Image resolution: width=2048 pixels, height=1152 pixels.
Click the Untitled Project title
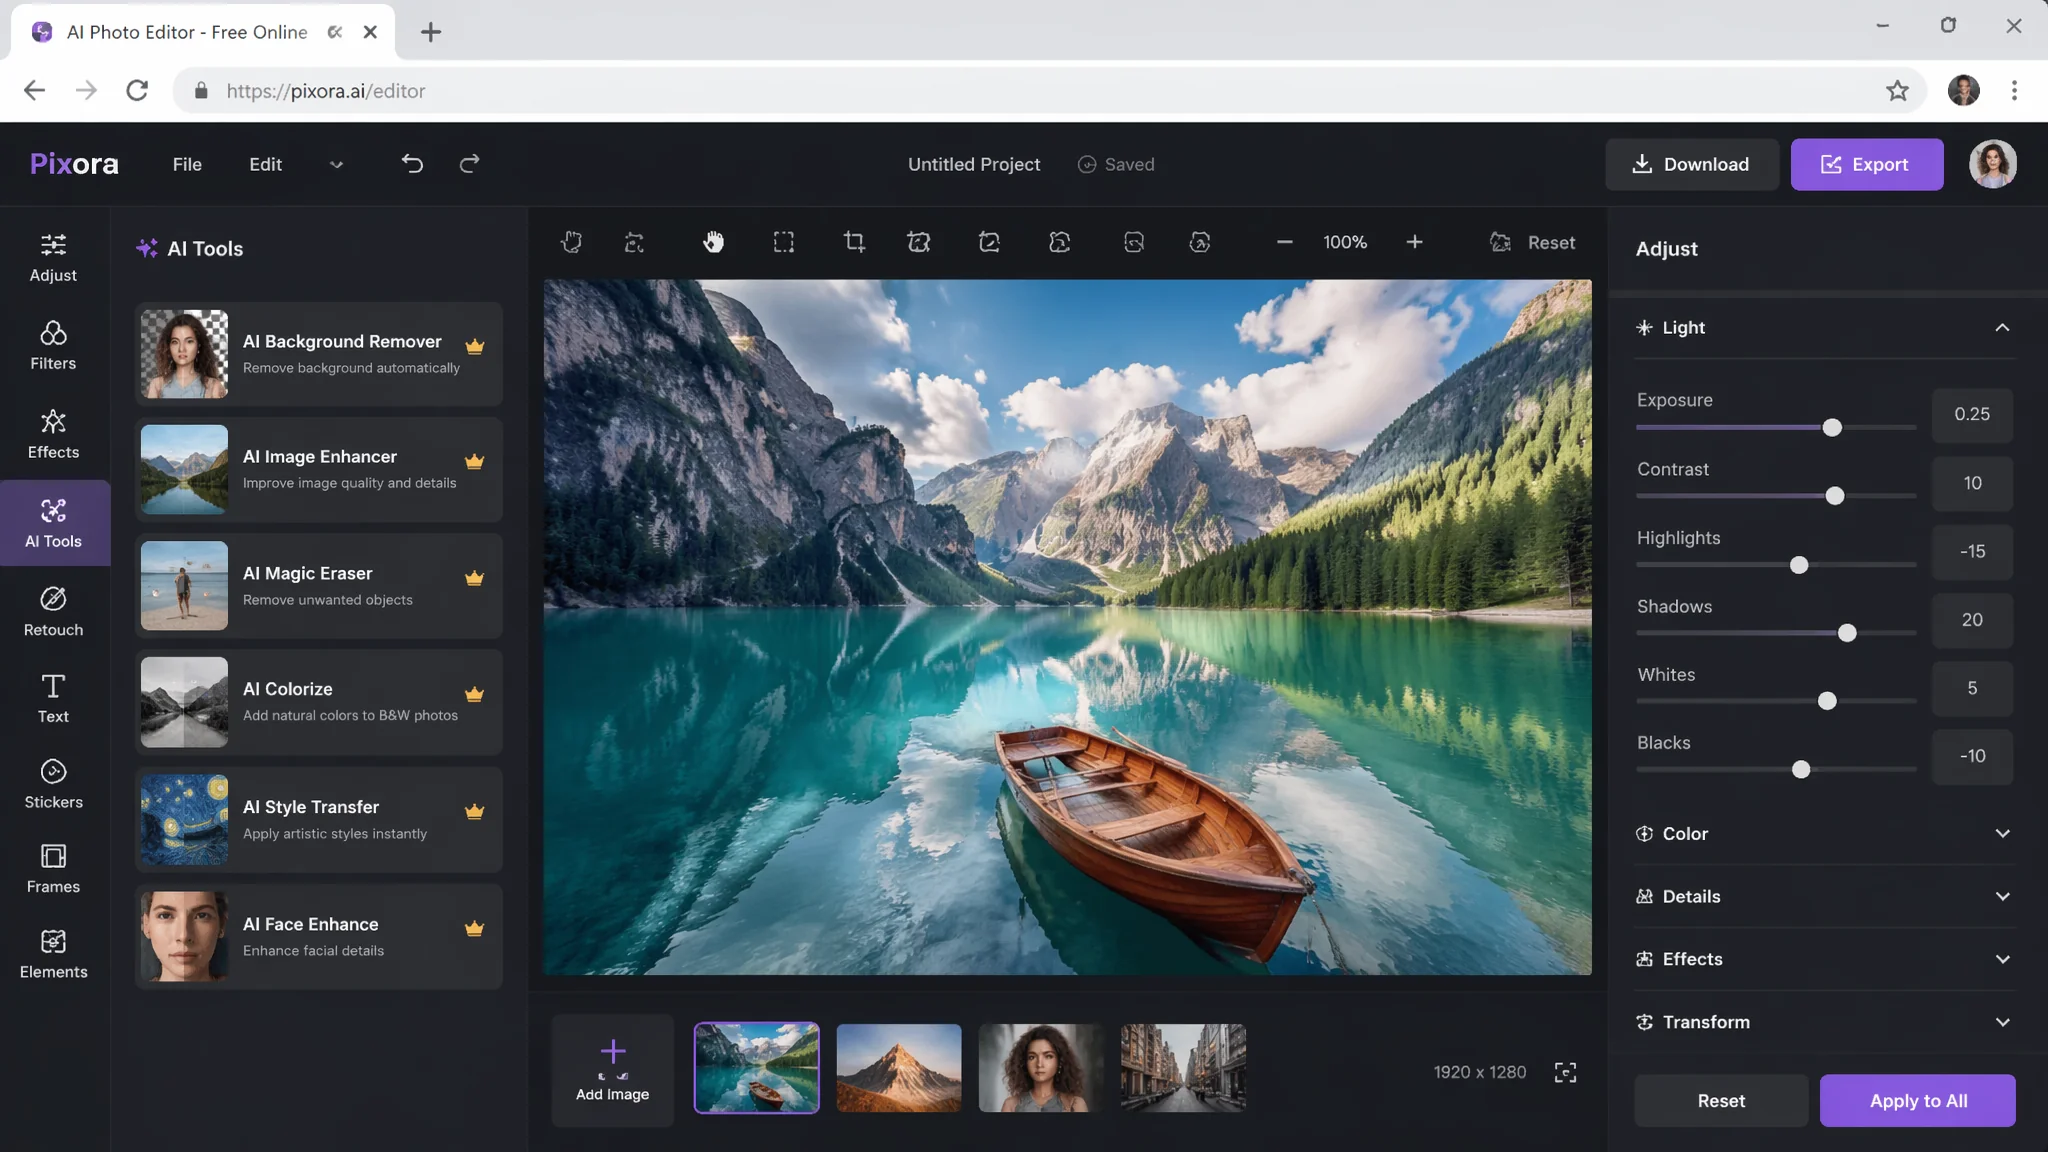pos(973,164)
